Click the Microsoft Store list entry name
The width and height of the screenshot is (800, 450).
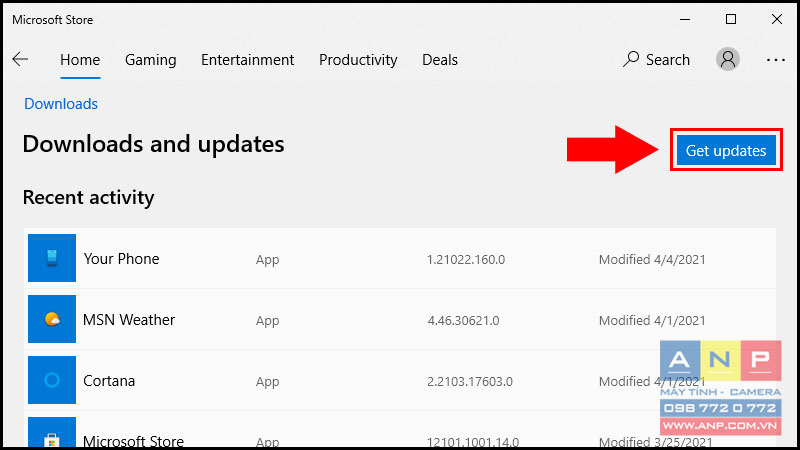coord(133,441)
